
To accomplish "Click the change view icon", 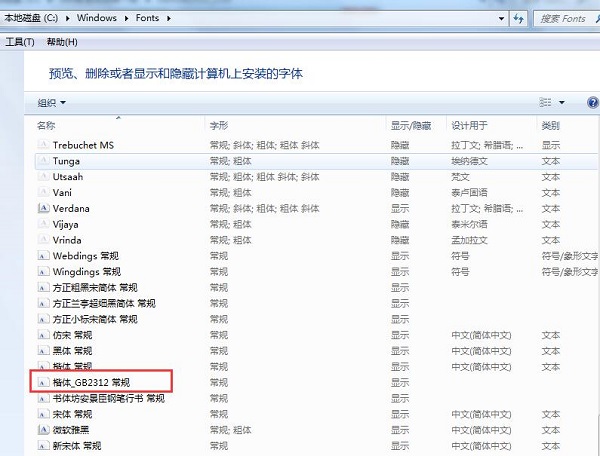I will [x=545, y=102].
